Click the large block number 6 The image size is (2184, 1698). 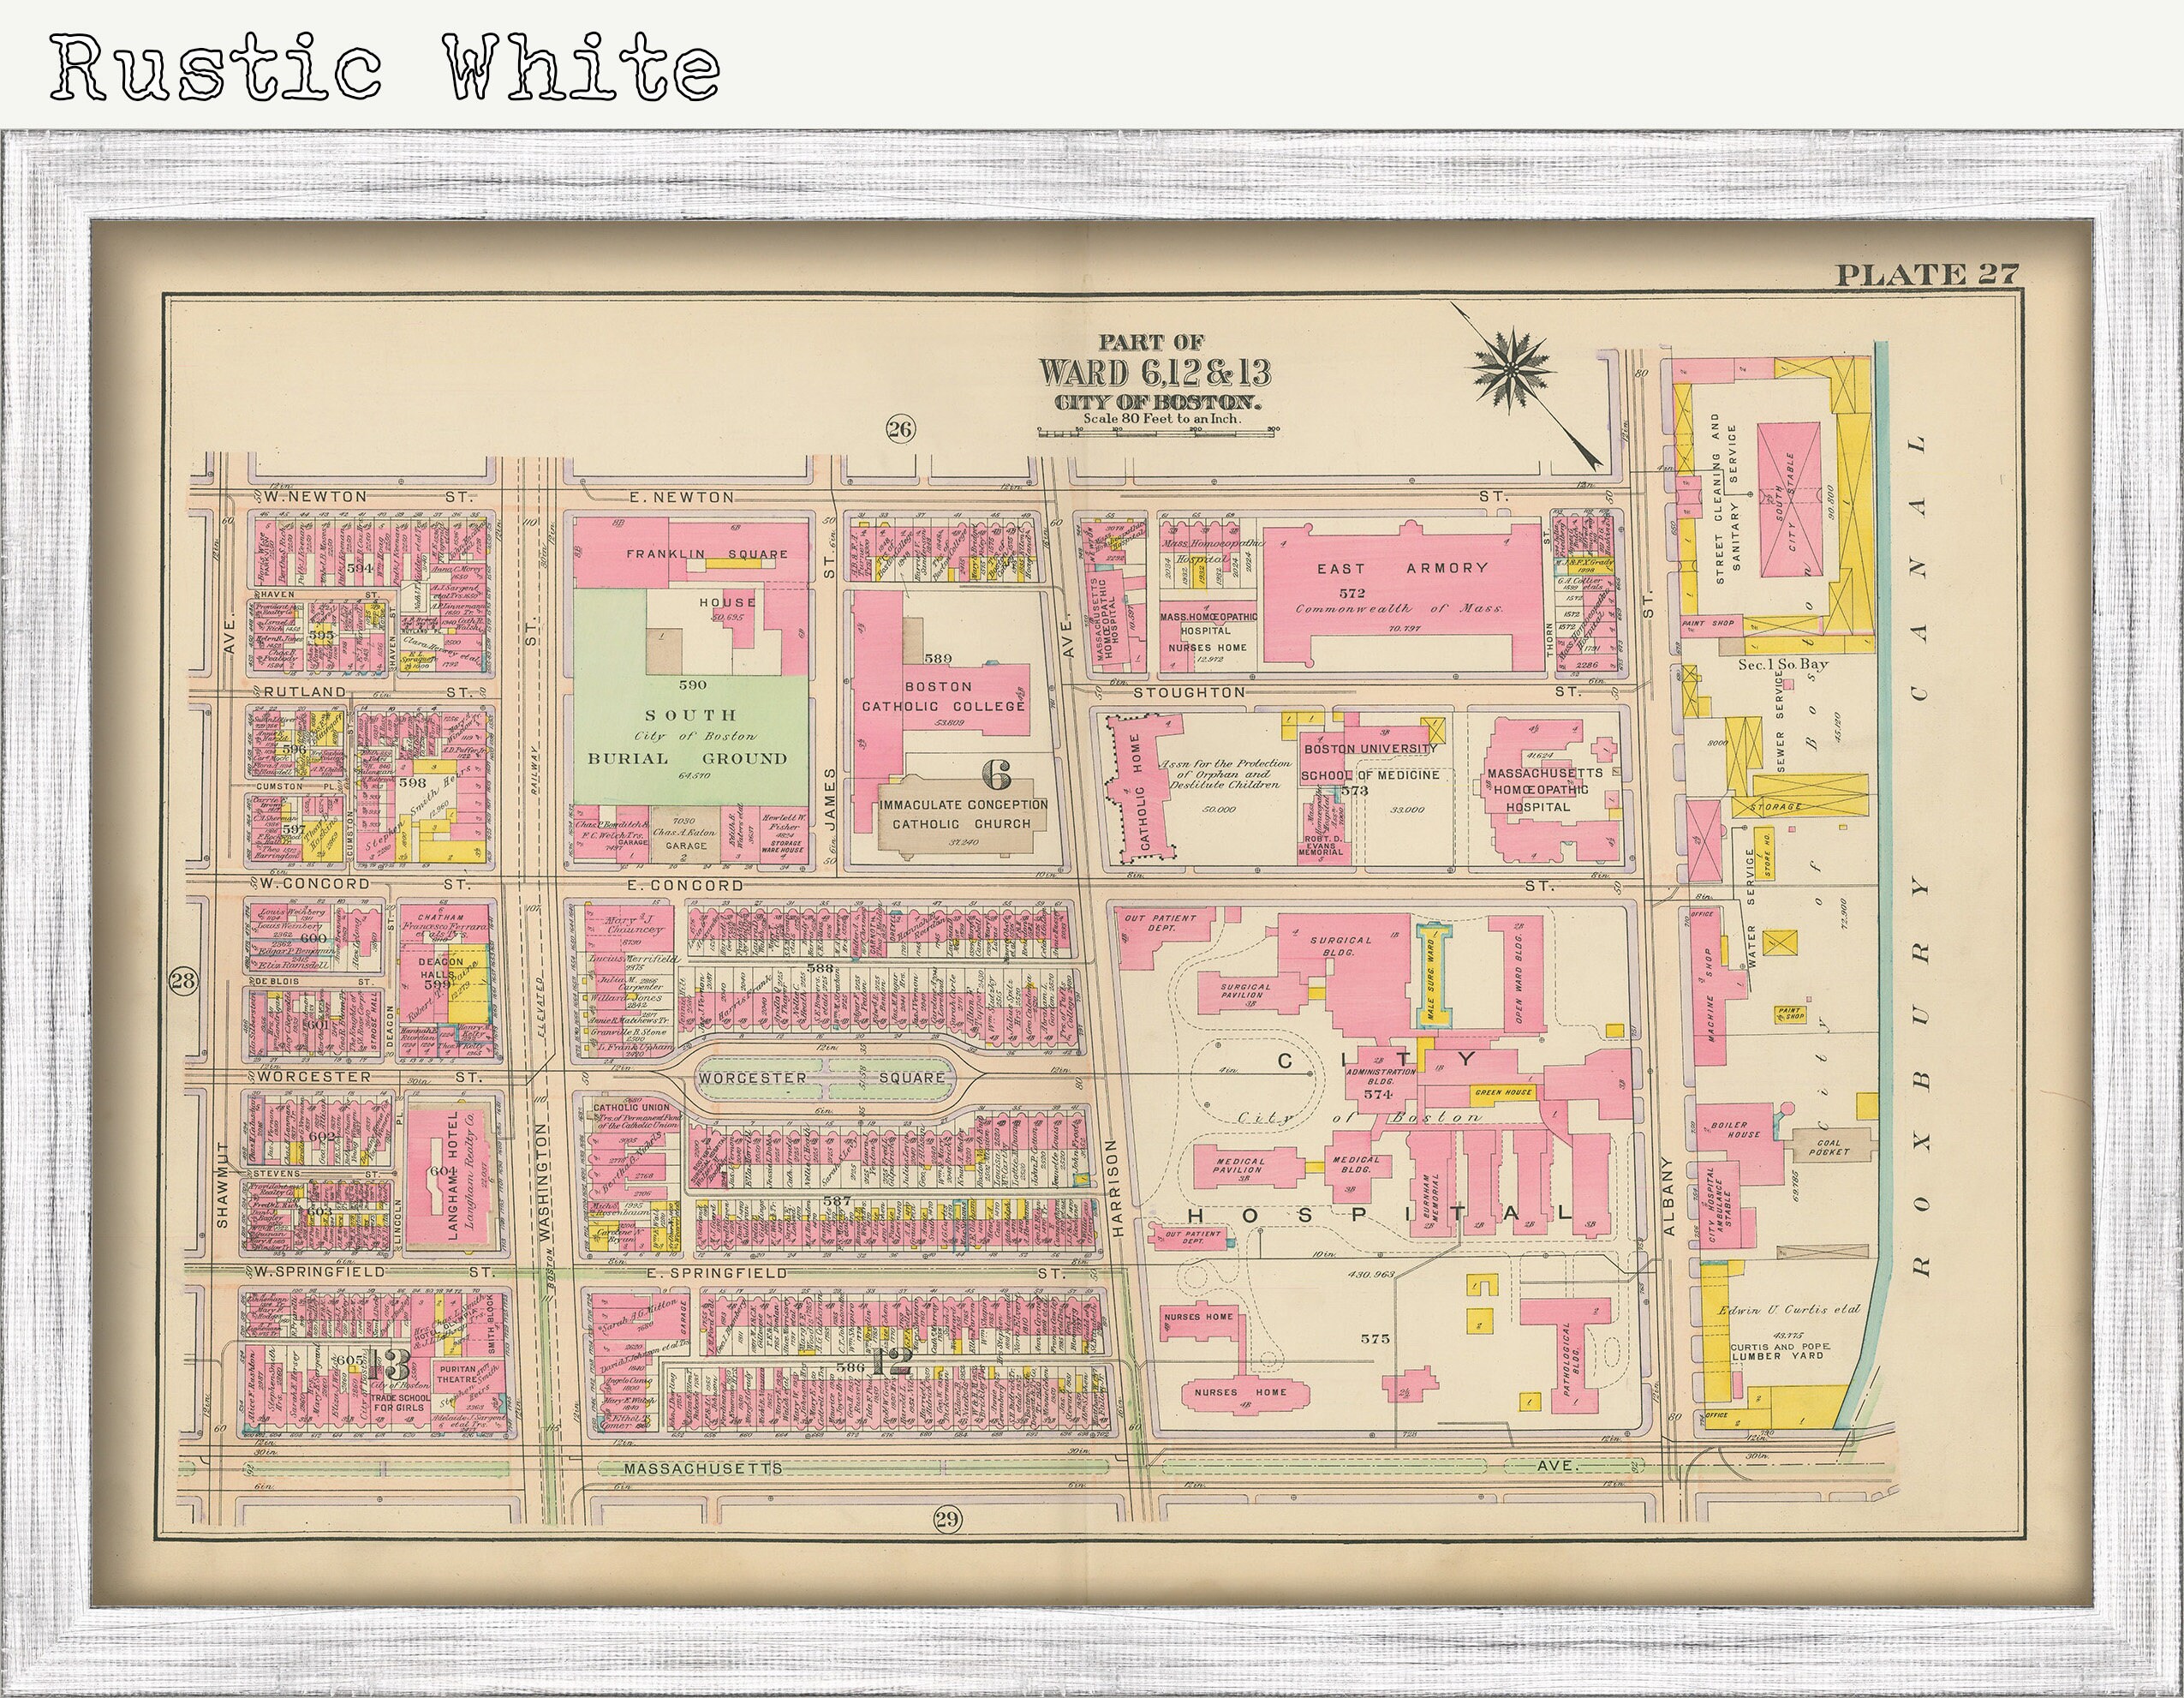(x=995, y=774)
